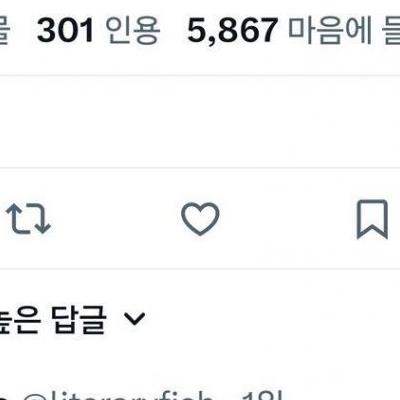Click the 301 quote count number
The width and height of the screenshot is (400, 400).
tap(65, 31)
